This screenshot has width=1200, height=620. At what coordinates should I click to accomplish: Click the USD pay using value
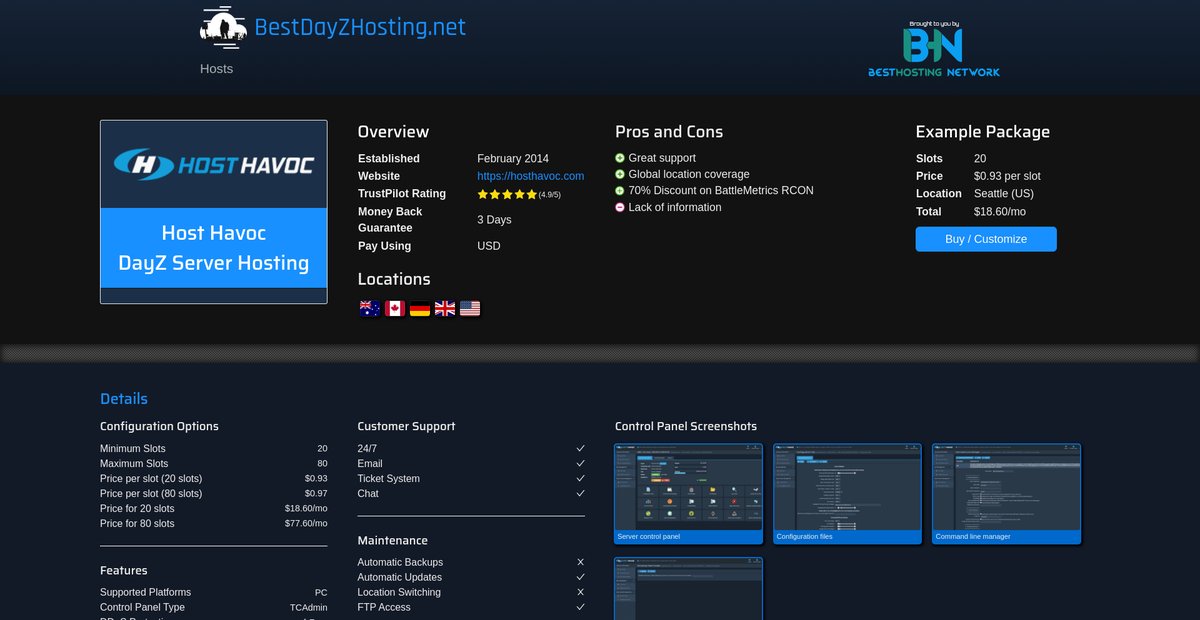coord(489,246)
